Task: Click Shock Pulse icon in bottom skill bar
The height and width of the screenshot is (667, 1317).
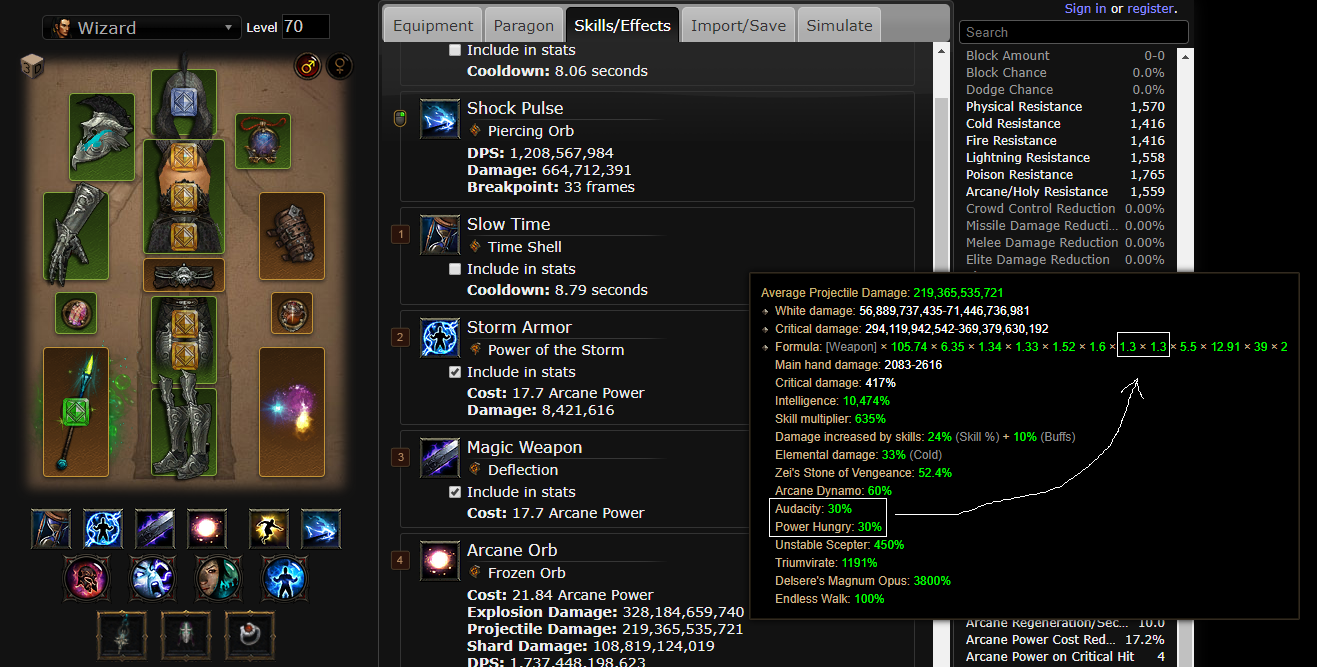Action: (321, 529)
